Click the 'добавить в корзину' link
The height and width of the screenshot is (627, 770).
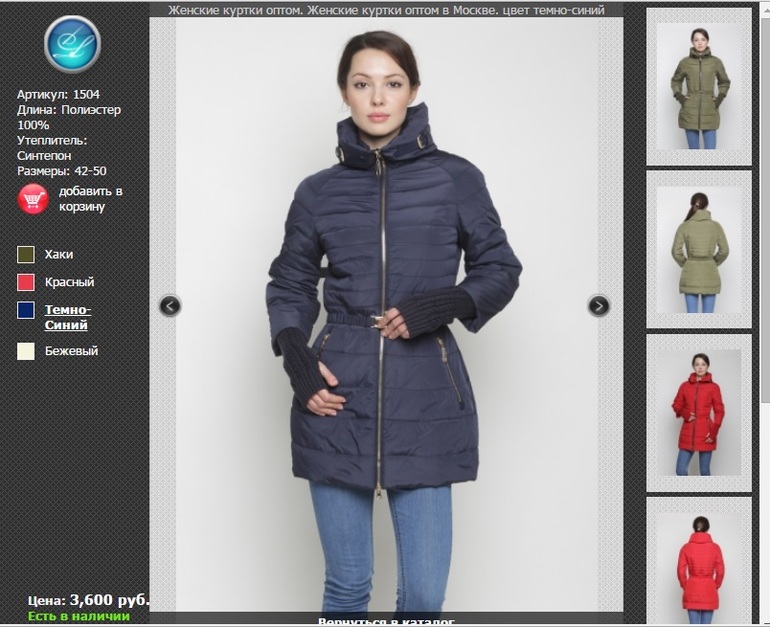(90, 199)
